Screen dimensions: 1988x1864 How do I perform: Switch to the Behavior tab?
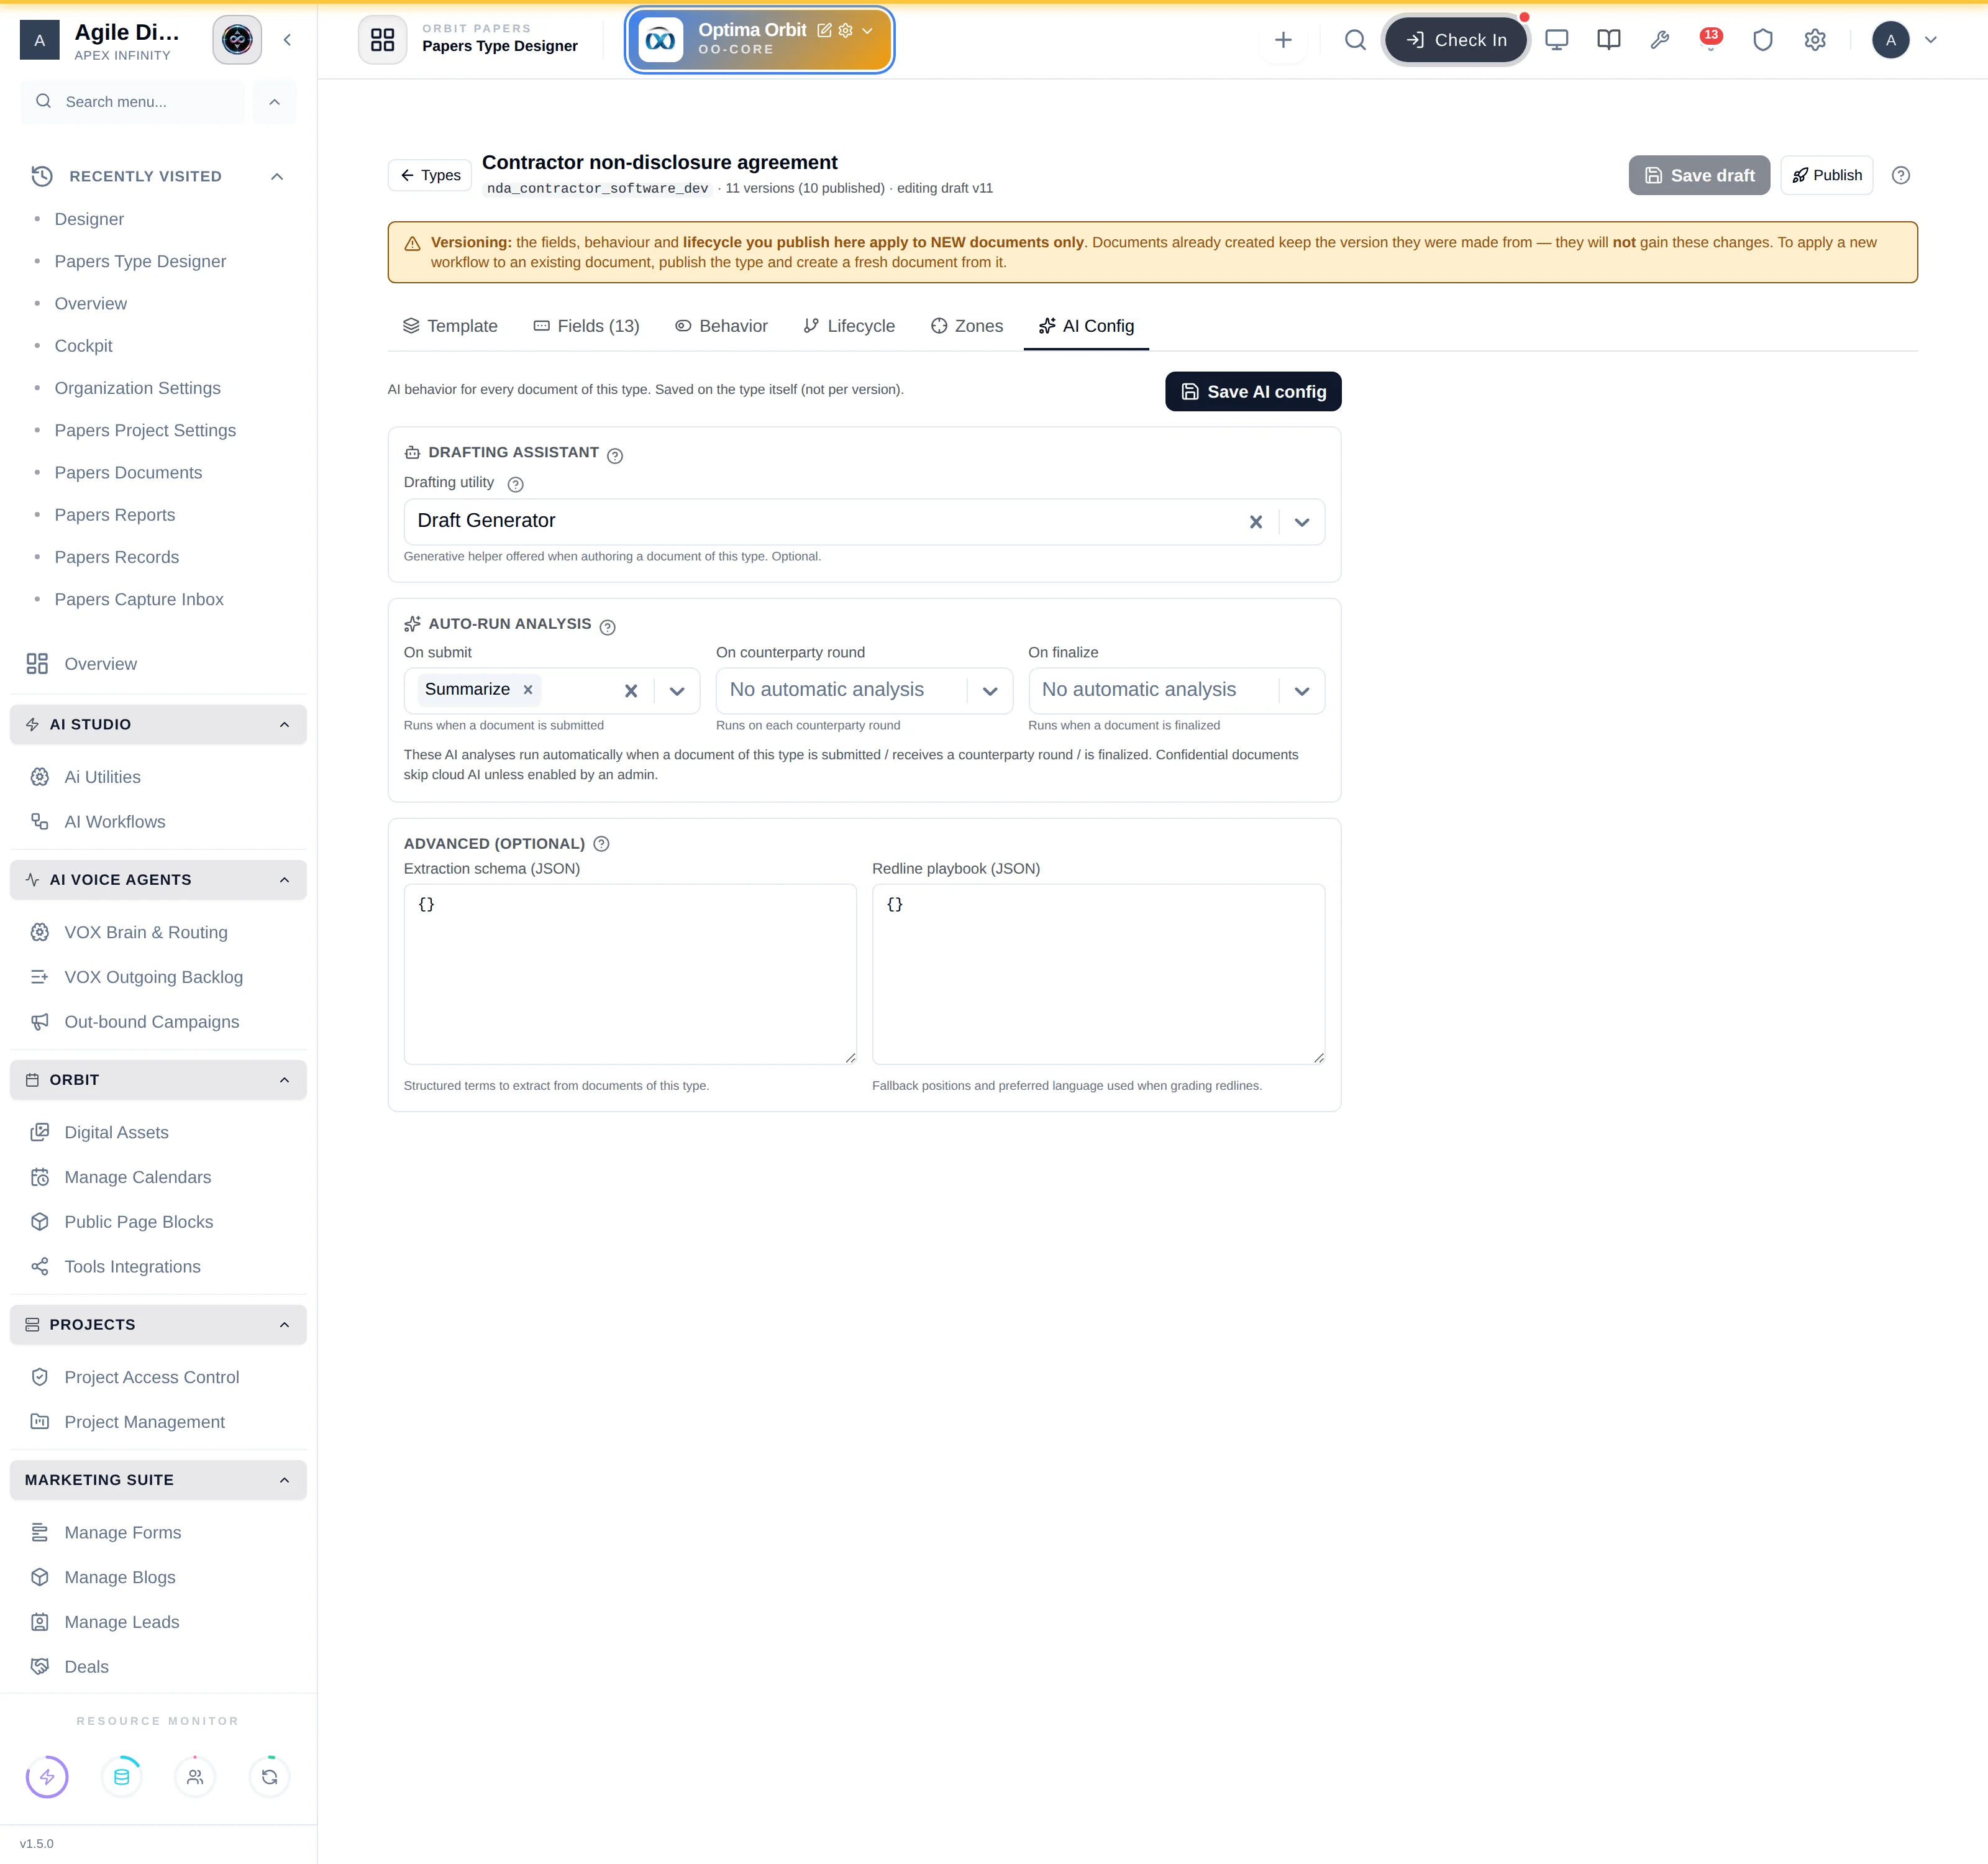tap(721, 326)
